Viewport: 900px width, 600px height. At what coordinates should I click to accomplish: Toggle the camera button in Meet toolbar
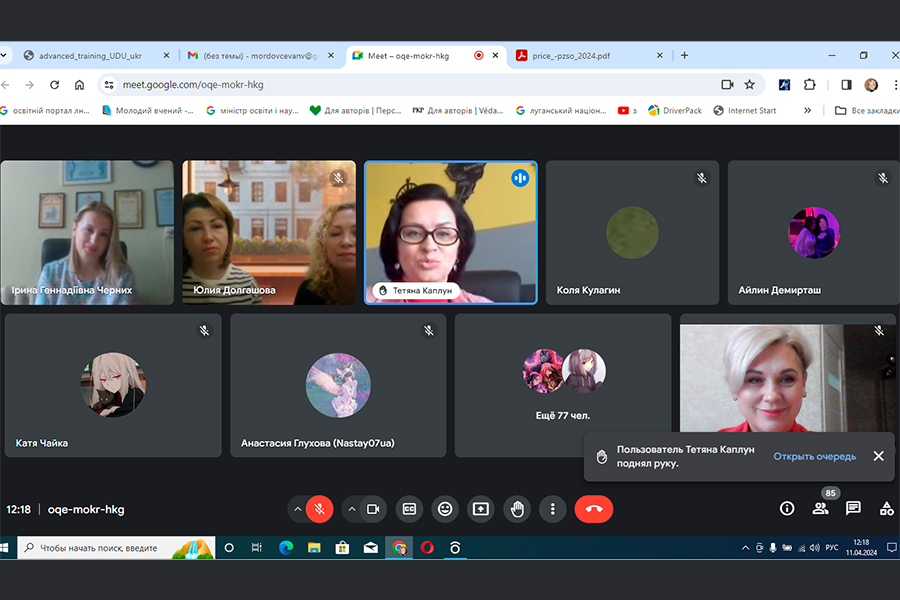(373, 509)
